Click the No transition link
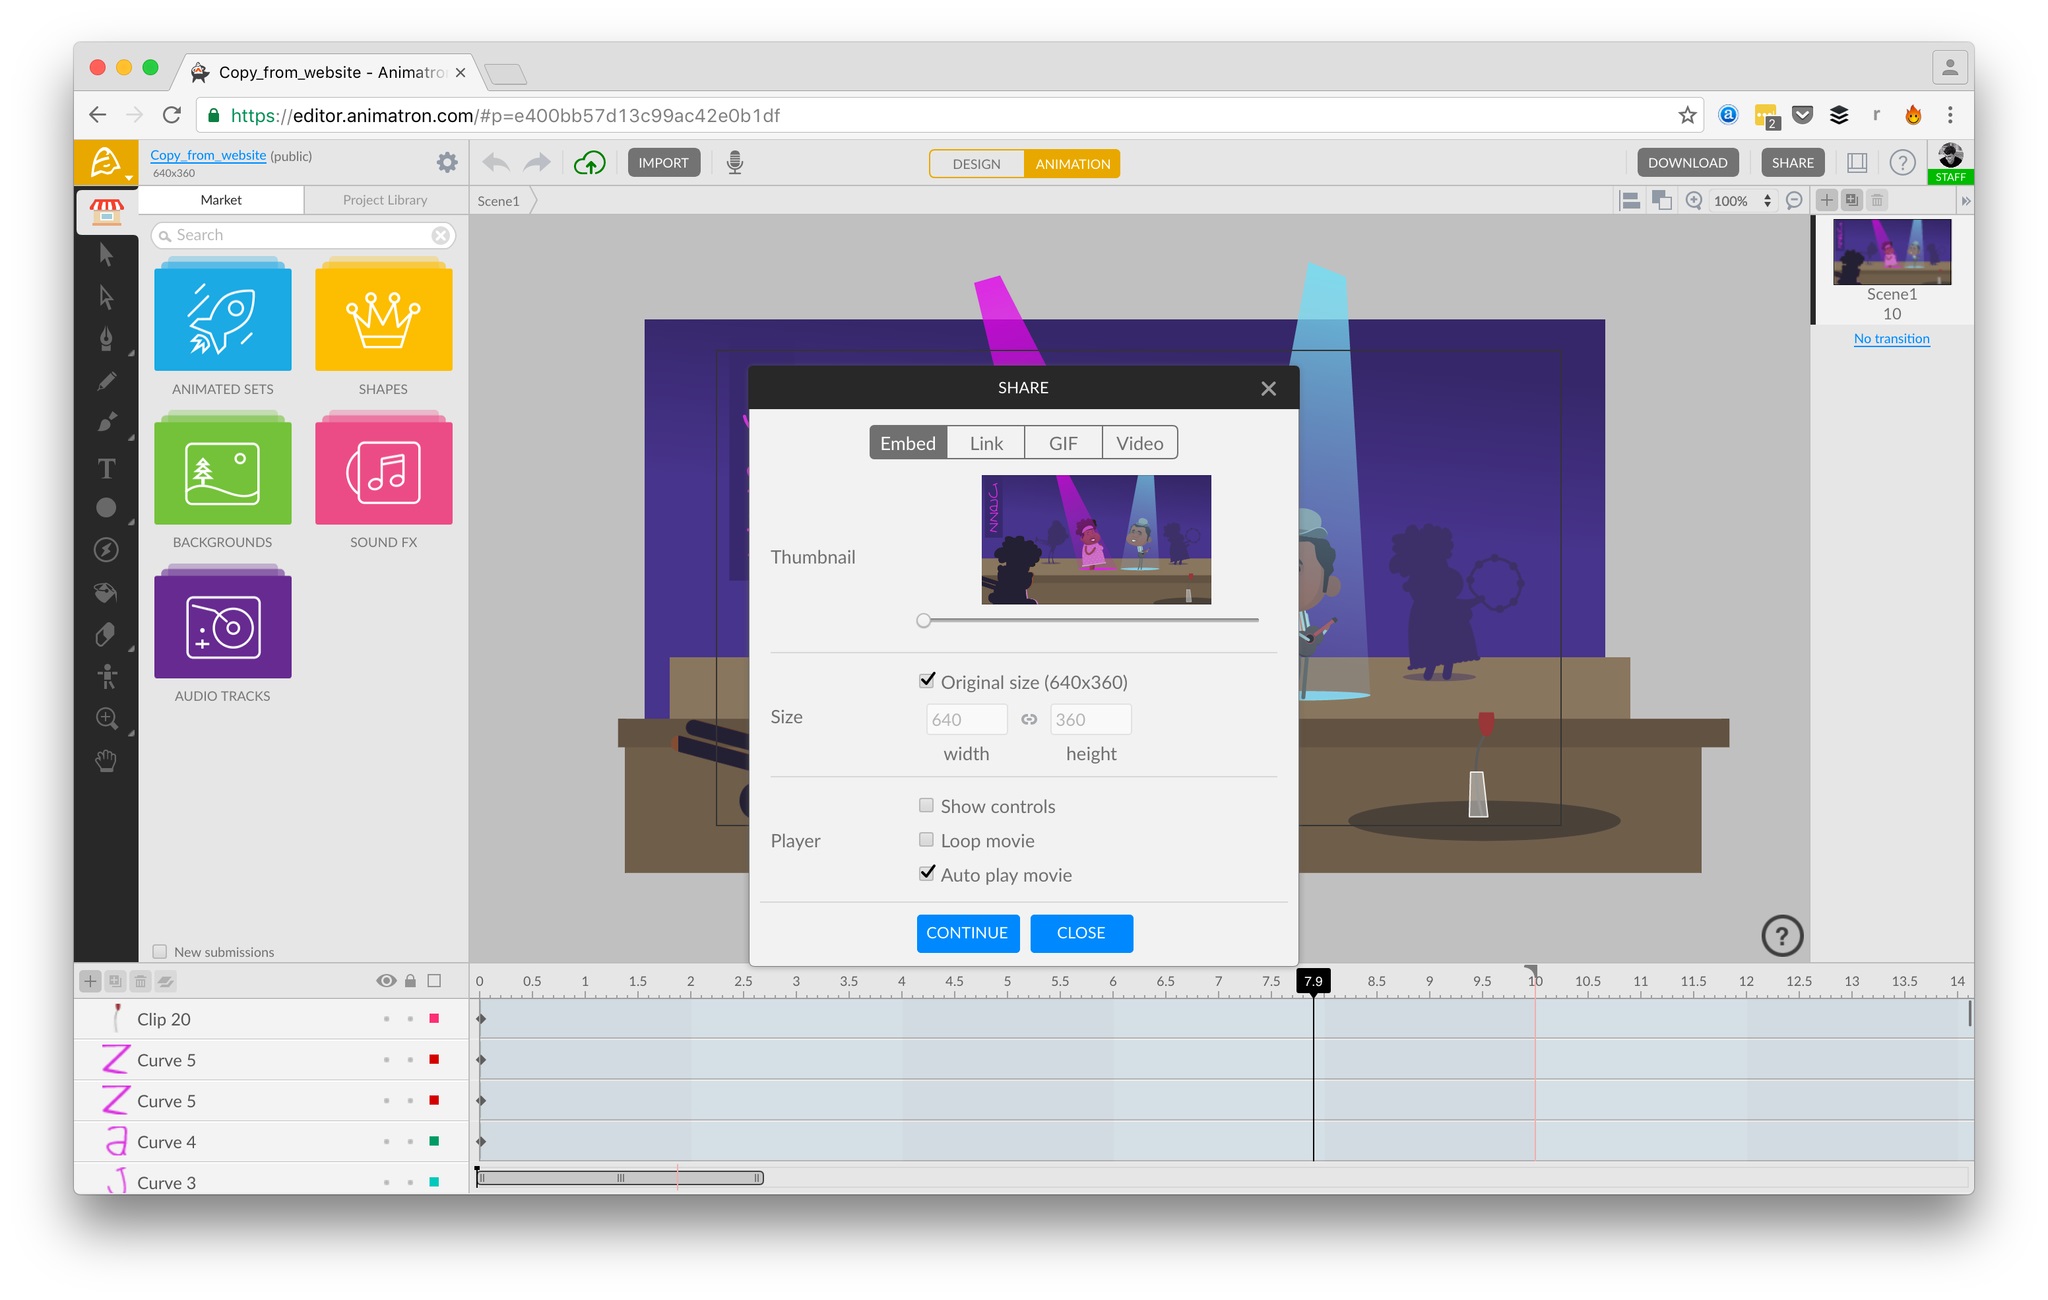2048x1300 pixels. tap(1891, 339)
